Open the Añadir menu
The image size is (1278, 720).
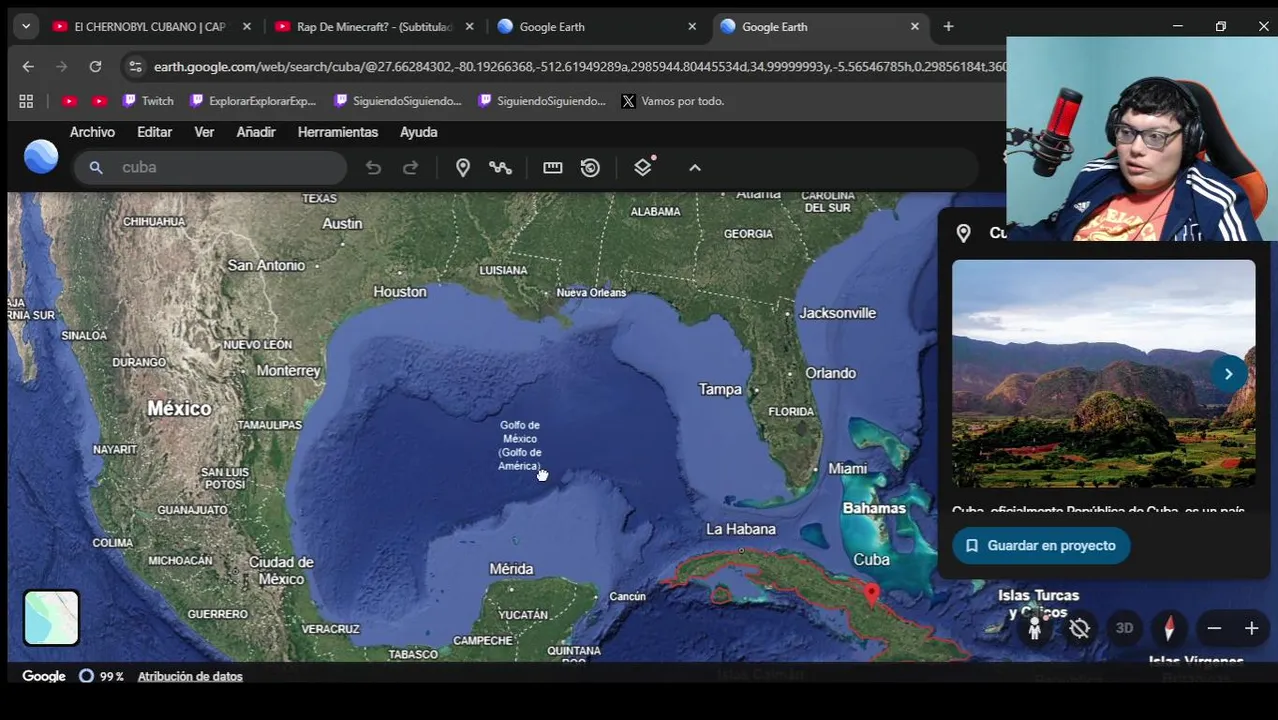(256, 132)
